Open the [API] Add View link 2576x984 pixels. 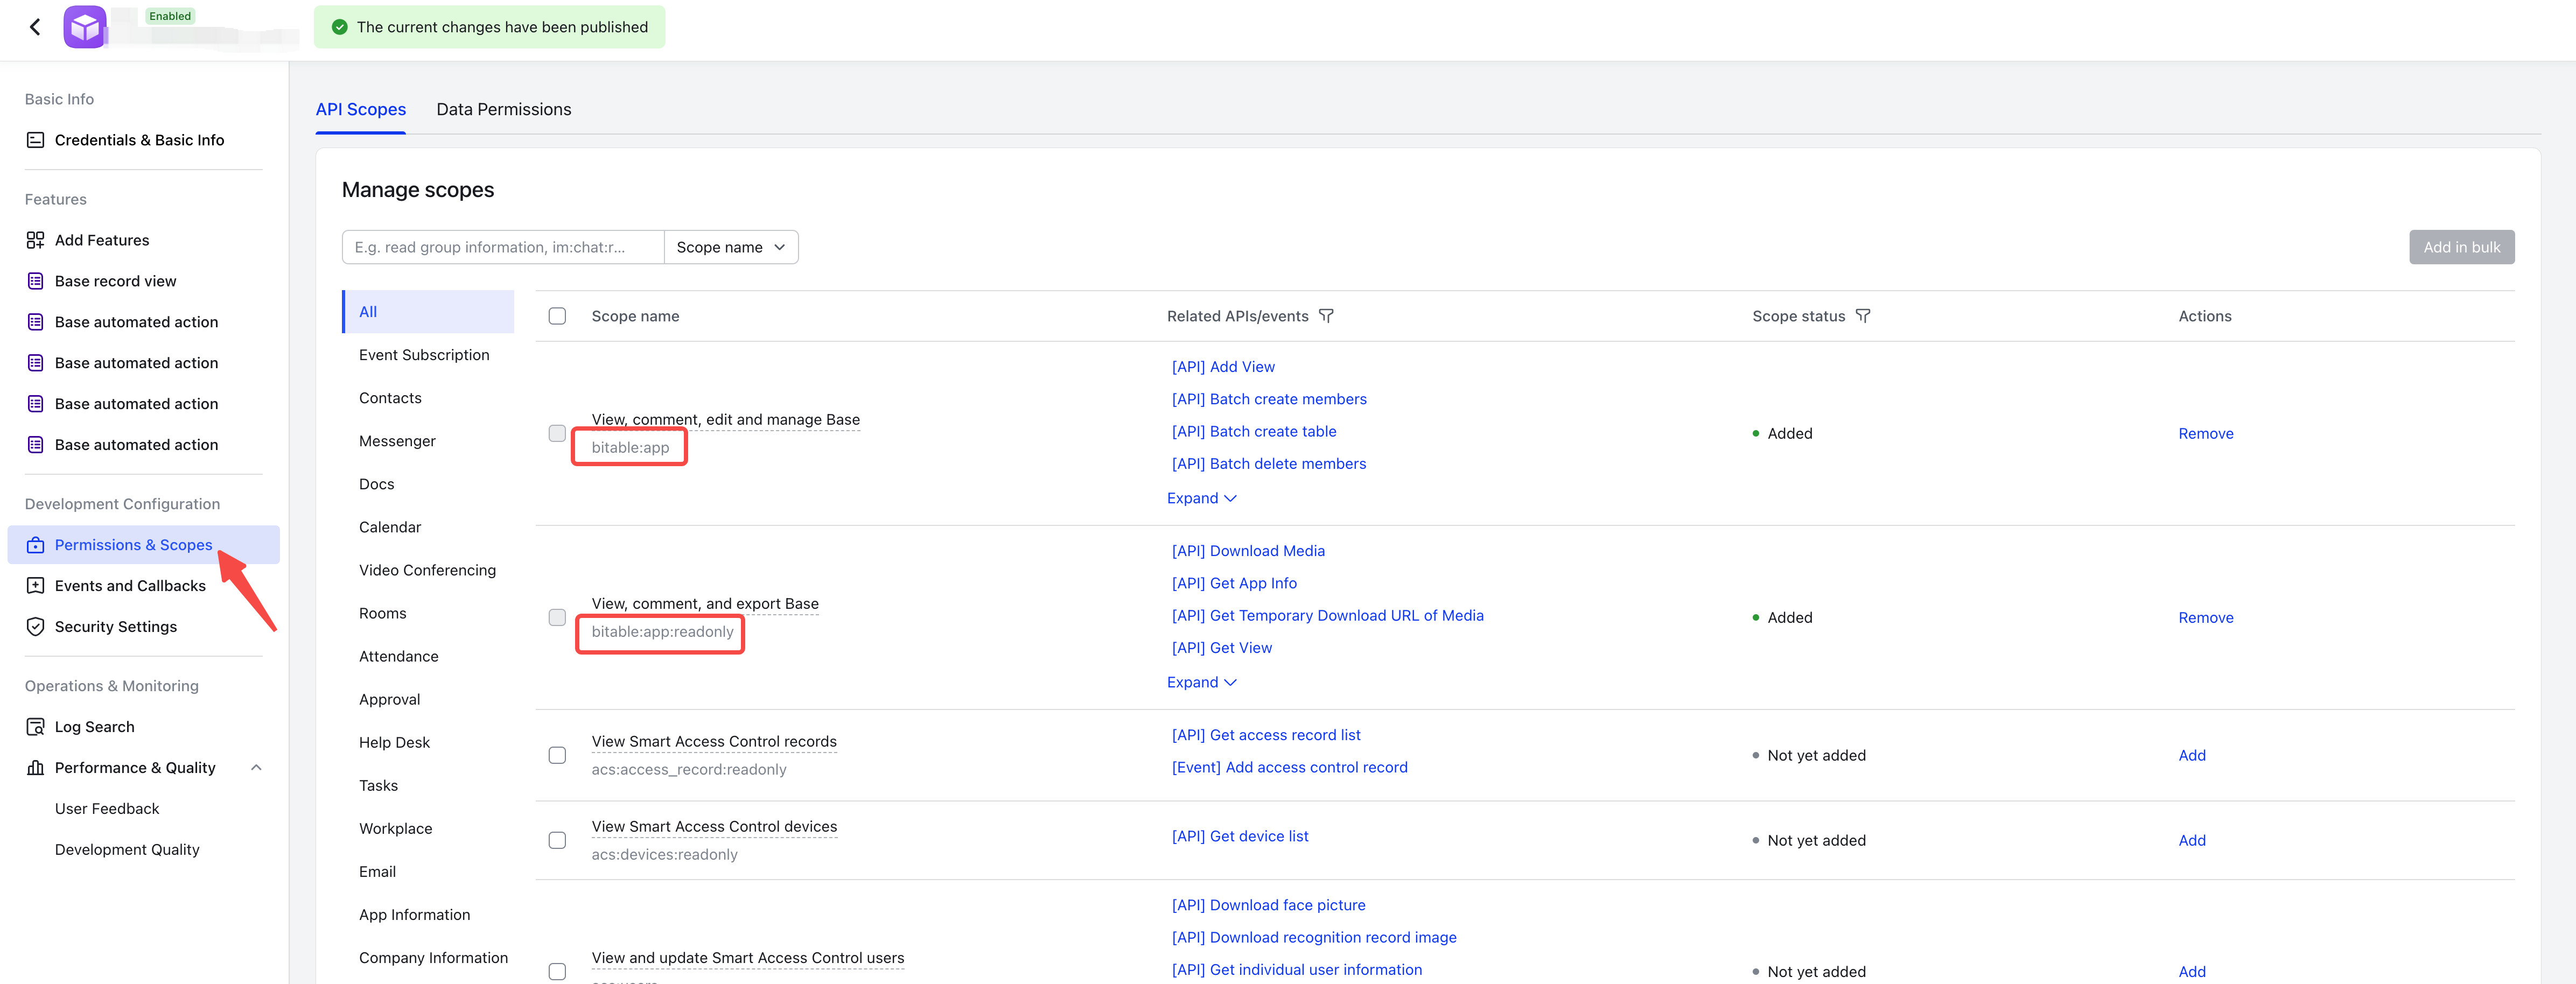[x=1222, y=367]
